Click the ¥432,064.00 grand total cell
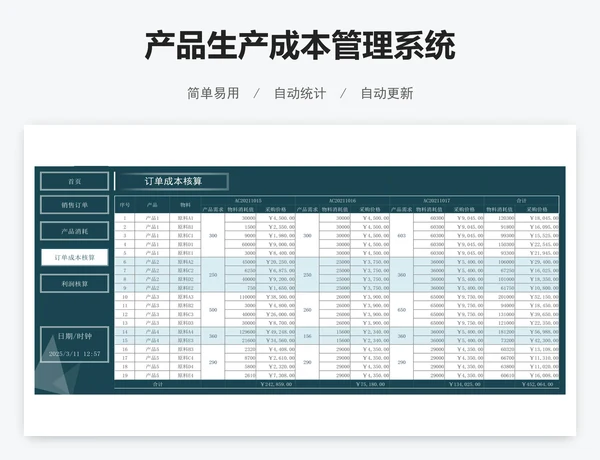Viewport: 600px width, 460px height. (x=537, y=384)
